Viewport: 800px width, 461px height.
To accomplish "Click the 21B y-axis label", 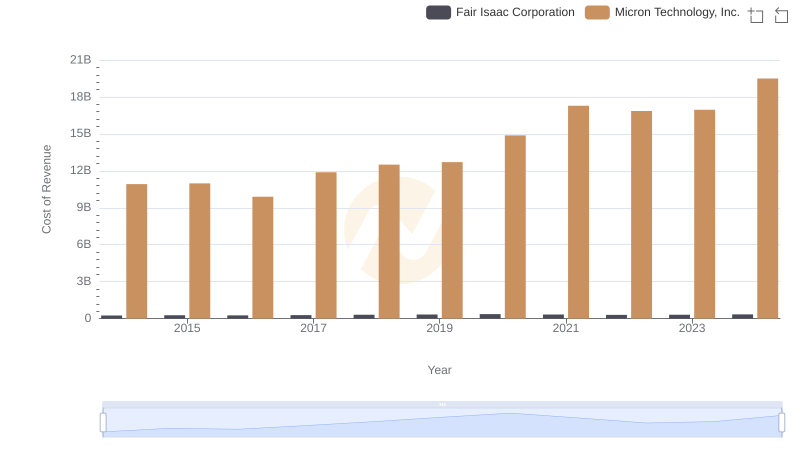I will [81, 60].
